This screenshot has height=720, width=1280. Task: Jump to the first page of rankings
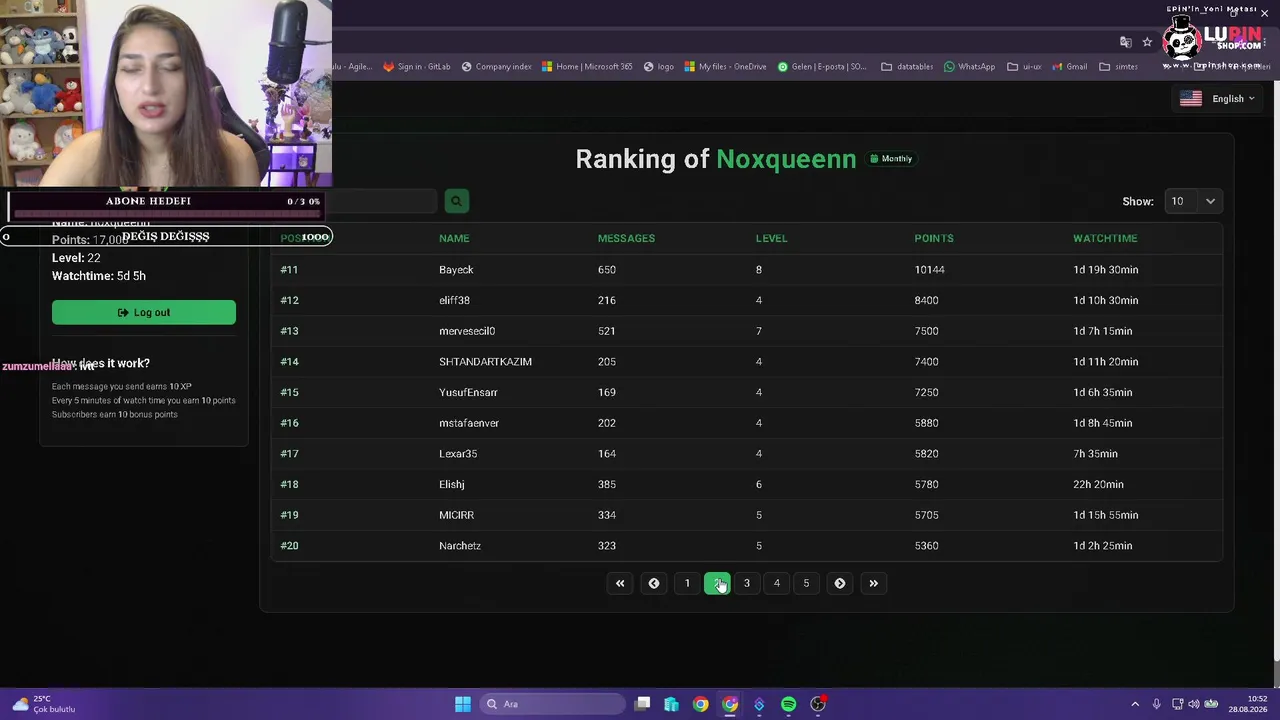[620, 583]
